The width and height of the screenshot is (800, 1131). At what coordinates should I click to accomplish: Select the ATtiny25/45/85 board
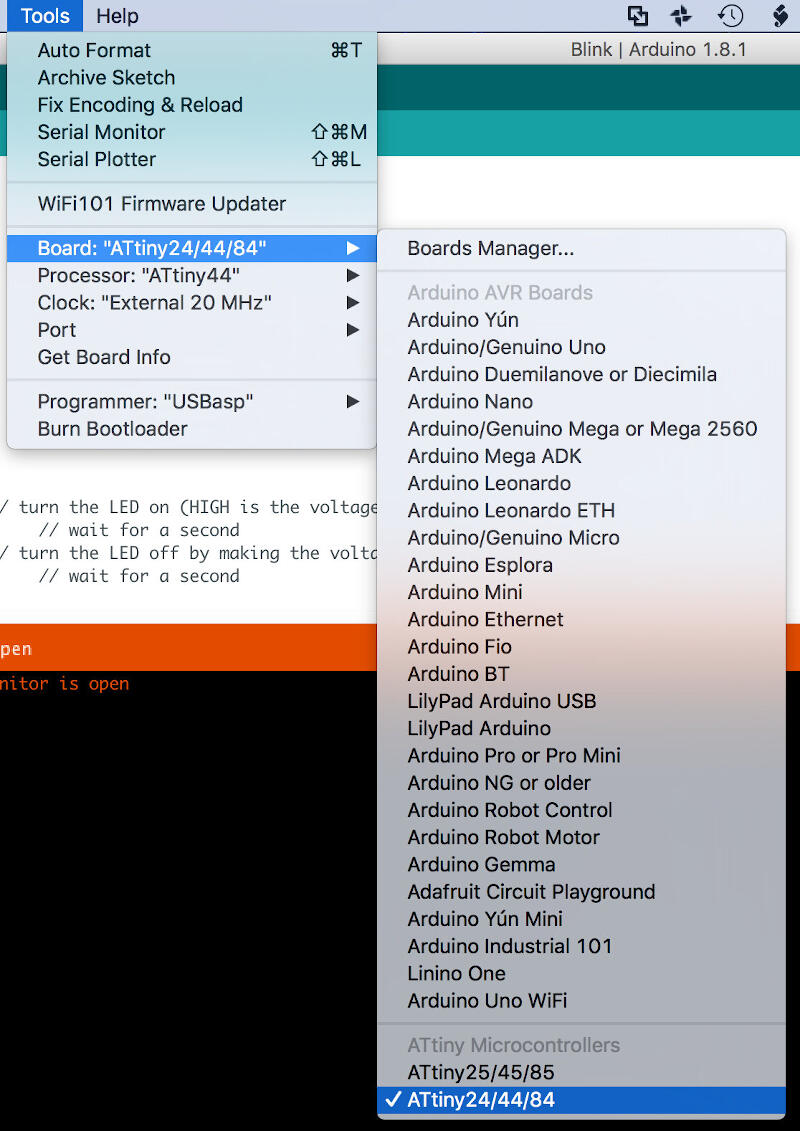pyautogui.click(x=581, y=1073)
